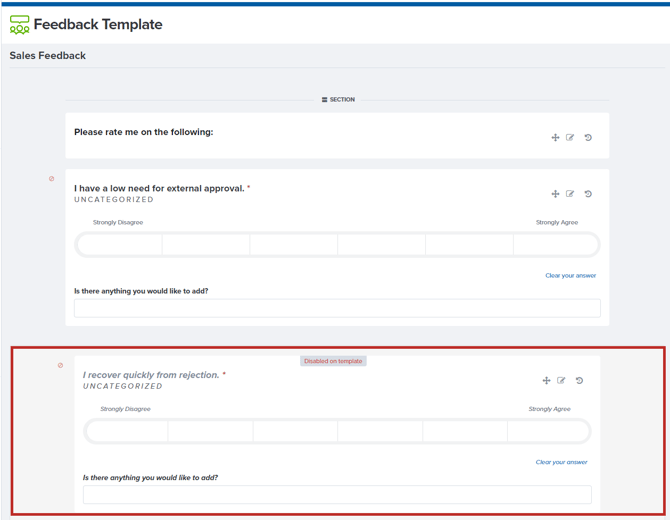Revert the 'external approval' question
The width and height of the screenshot is (670, 520).
pos(588,194)
